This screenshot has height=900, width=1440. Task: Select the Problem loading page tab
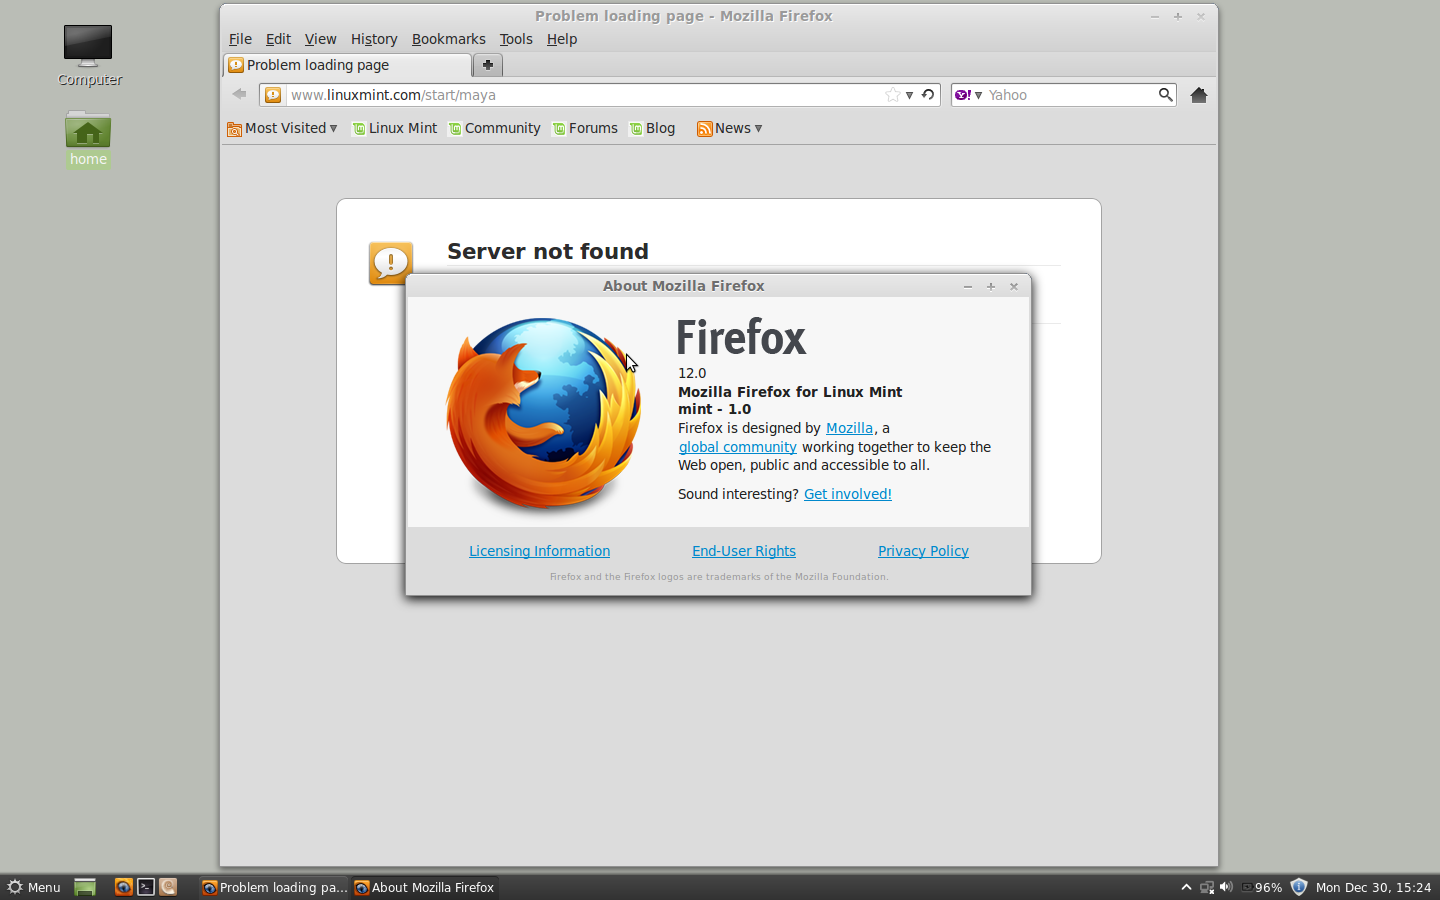point(347,65)
